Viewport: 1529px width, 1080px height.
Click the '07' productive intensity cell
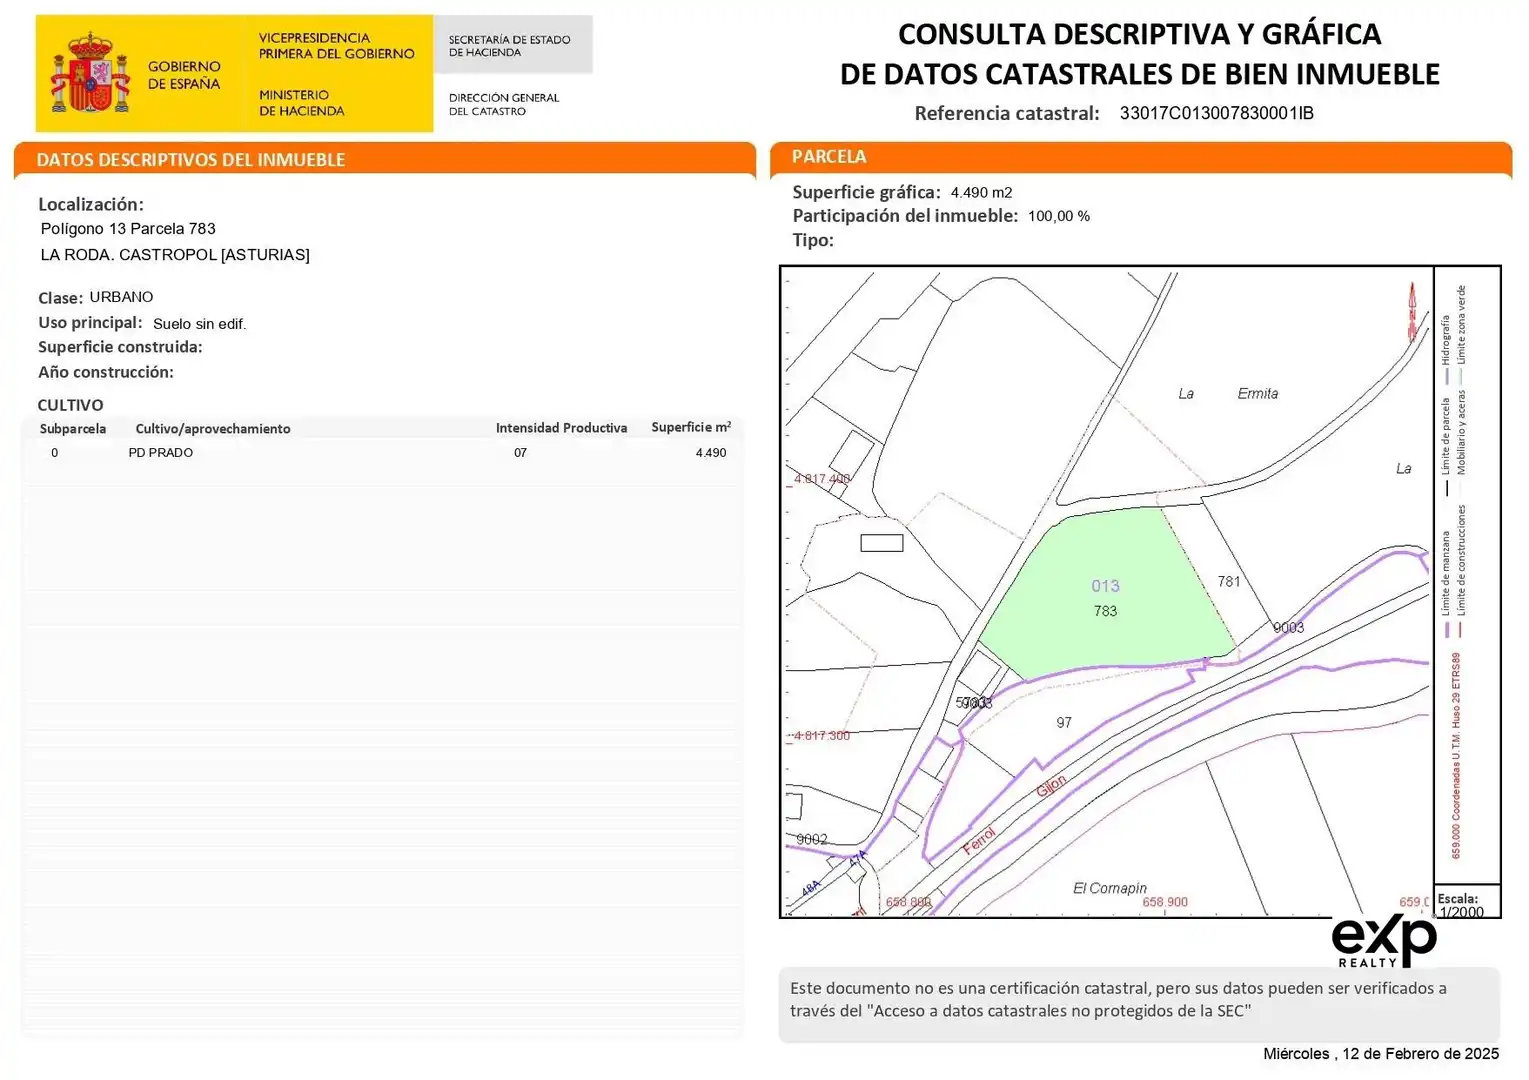(x=520, y=453)
